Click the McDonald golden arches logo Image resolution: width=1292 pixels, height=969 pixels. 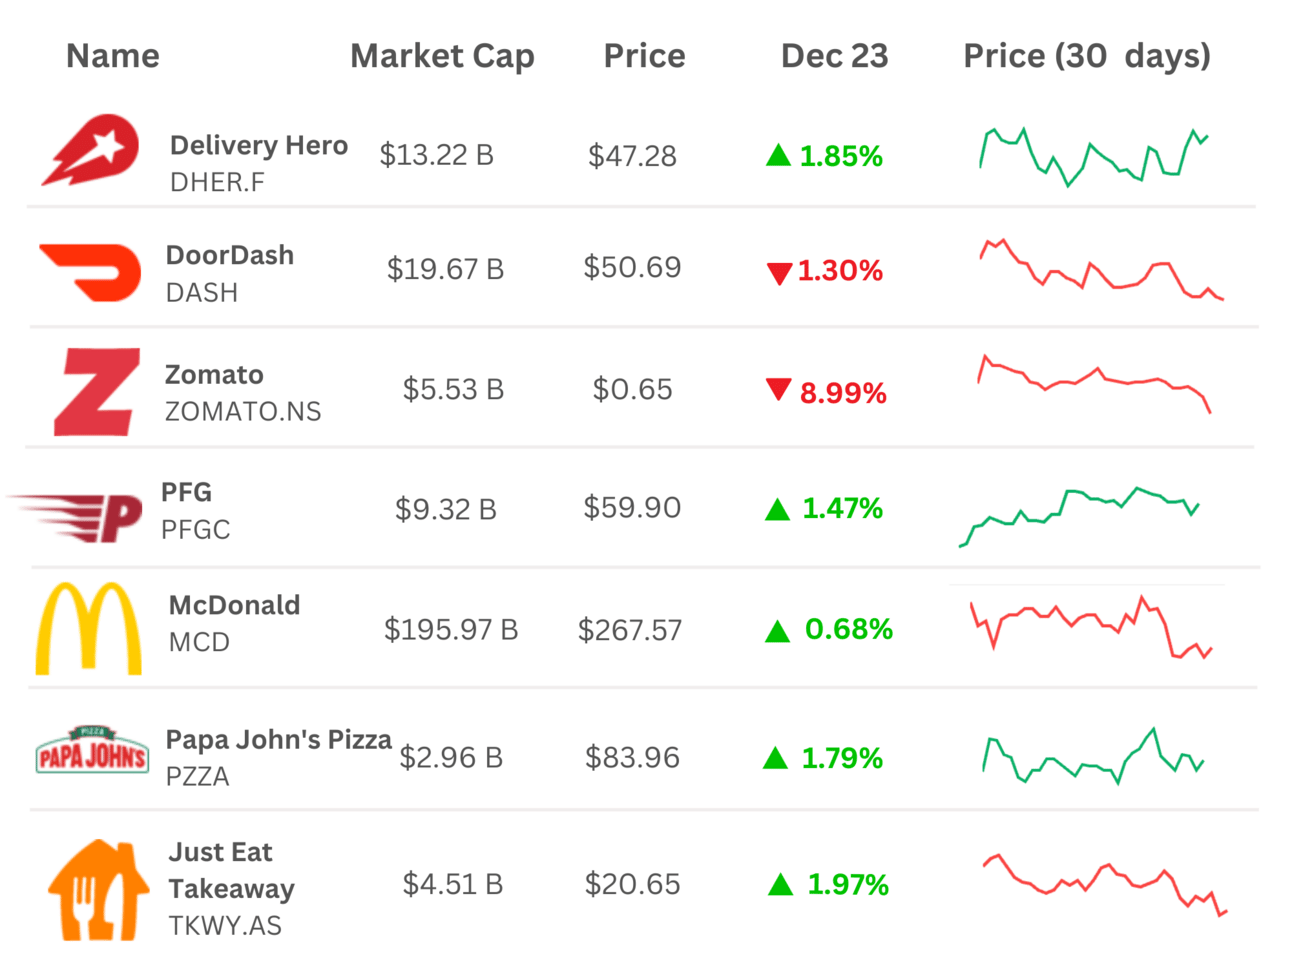click(89, 629)
